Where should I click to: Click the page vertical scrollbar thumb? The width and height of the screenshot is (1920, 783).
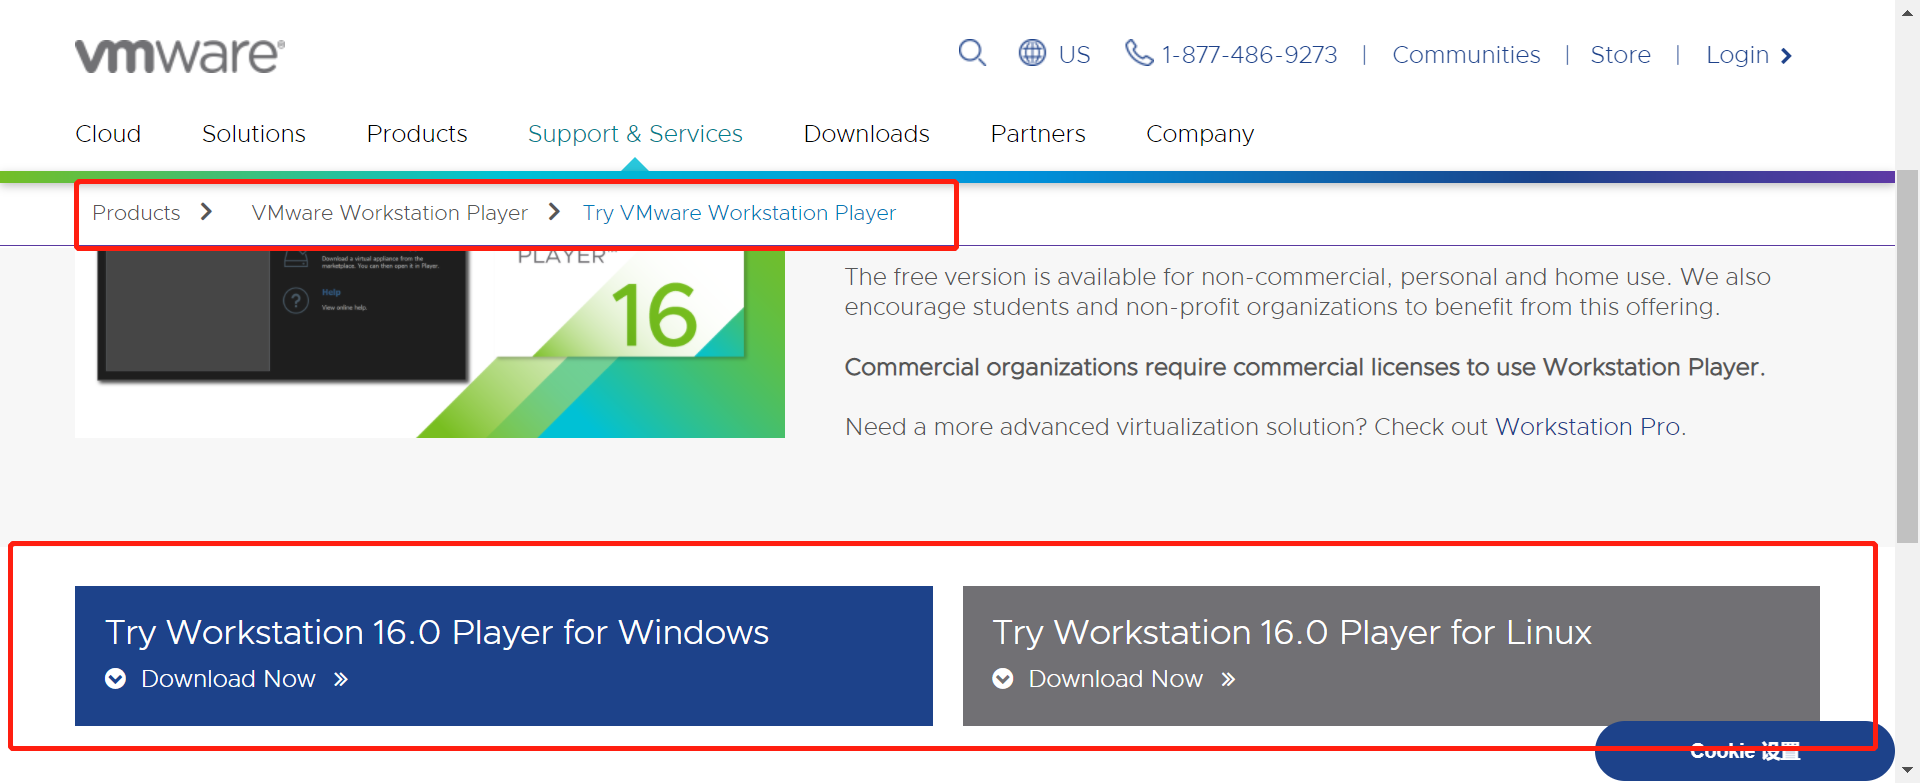tap(1907, 356)
